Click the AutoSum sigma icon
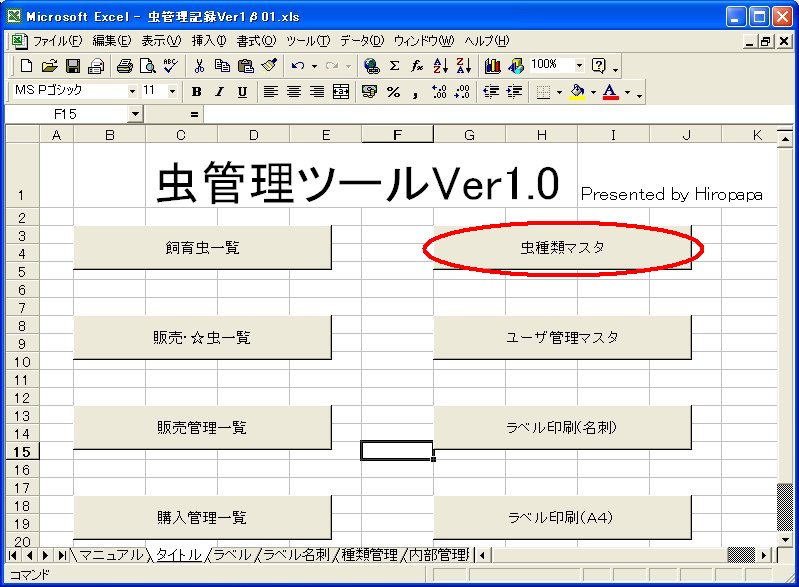Viewport: 799px width, 587px height. pyautogui.click(x=394, y=66)
